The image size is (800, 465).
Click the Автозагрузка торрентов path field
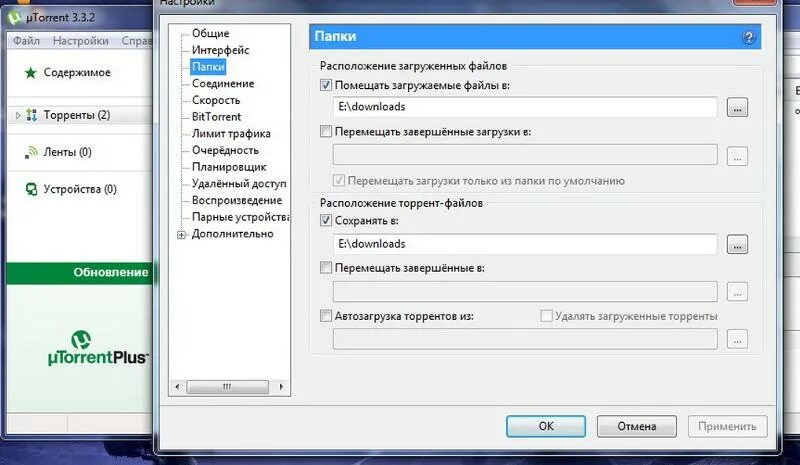click(x=525, y=339)
